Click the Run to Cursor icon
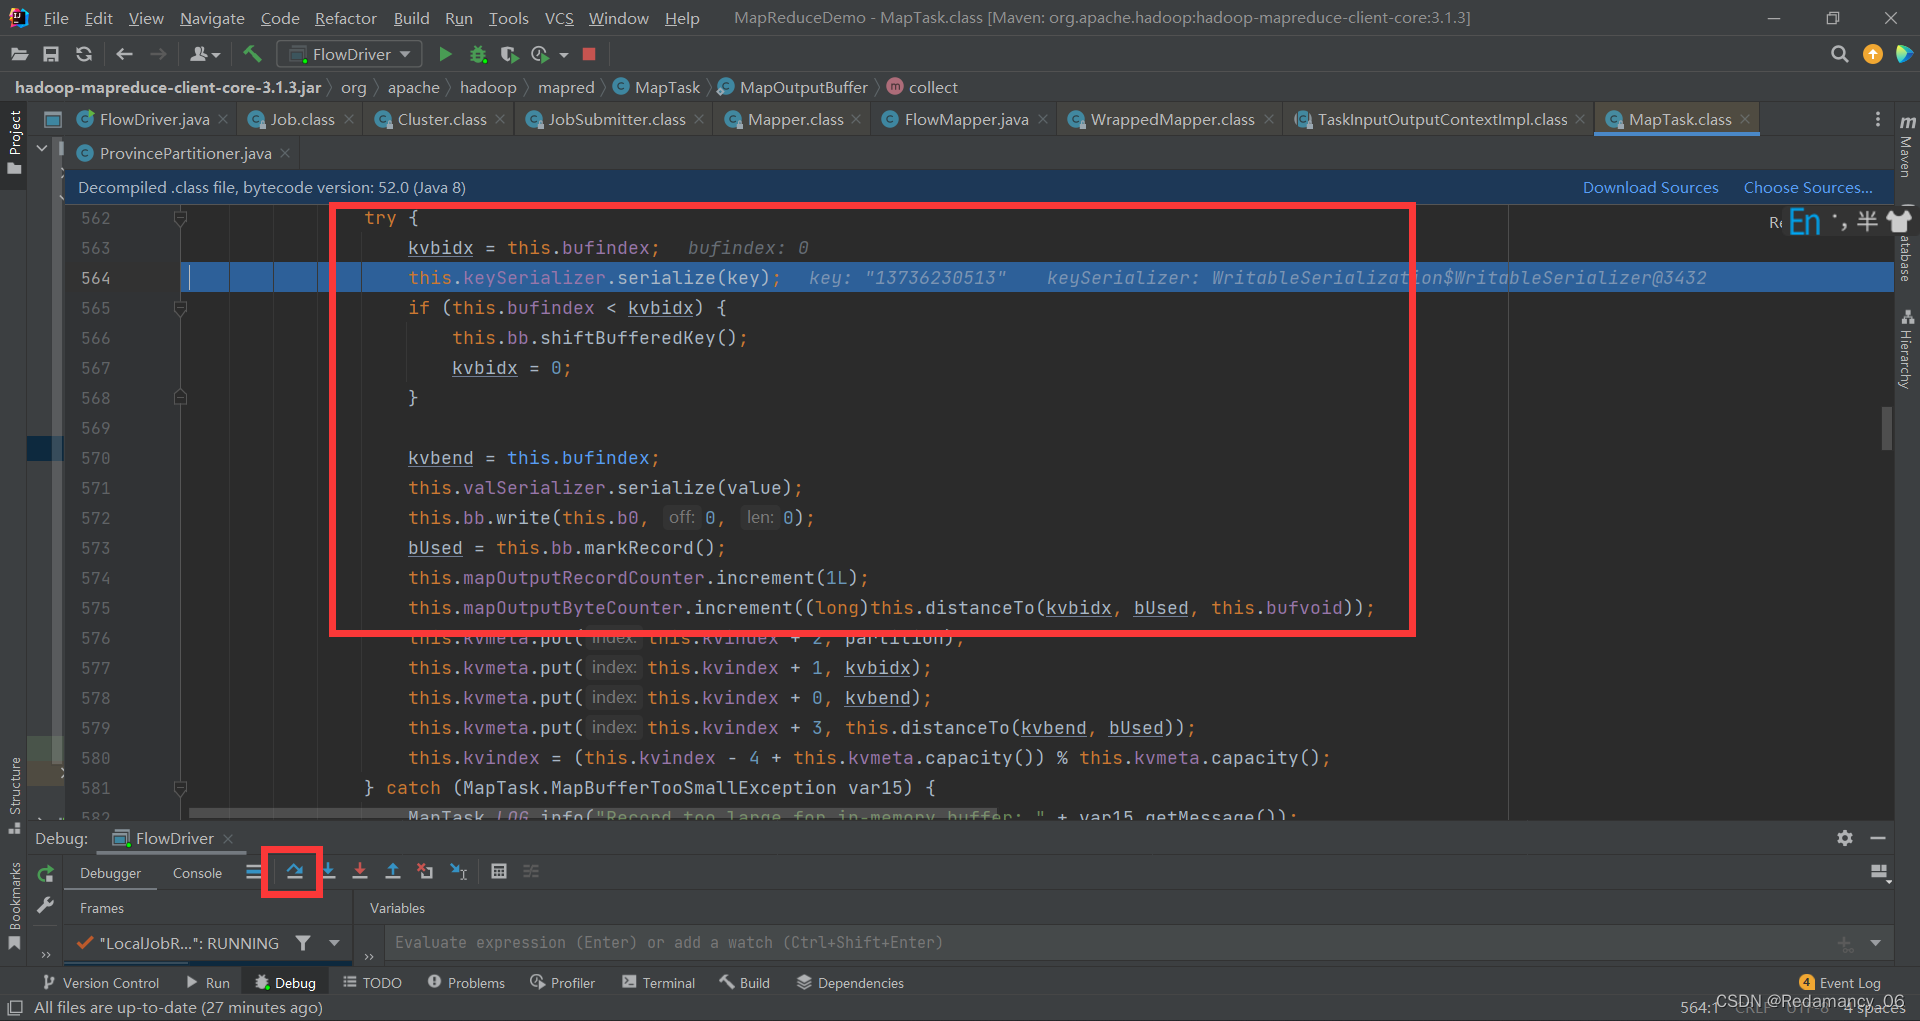 [459, 872]
